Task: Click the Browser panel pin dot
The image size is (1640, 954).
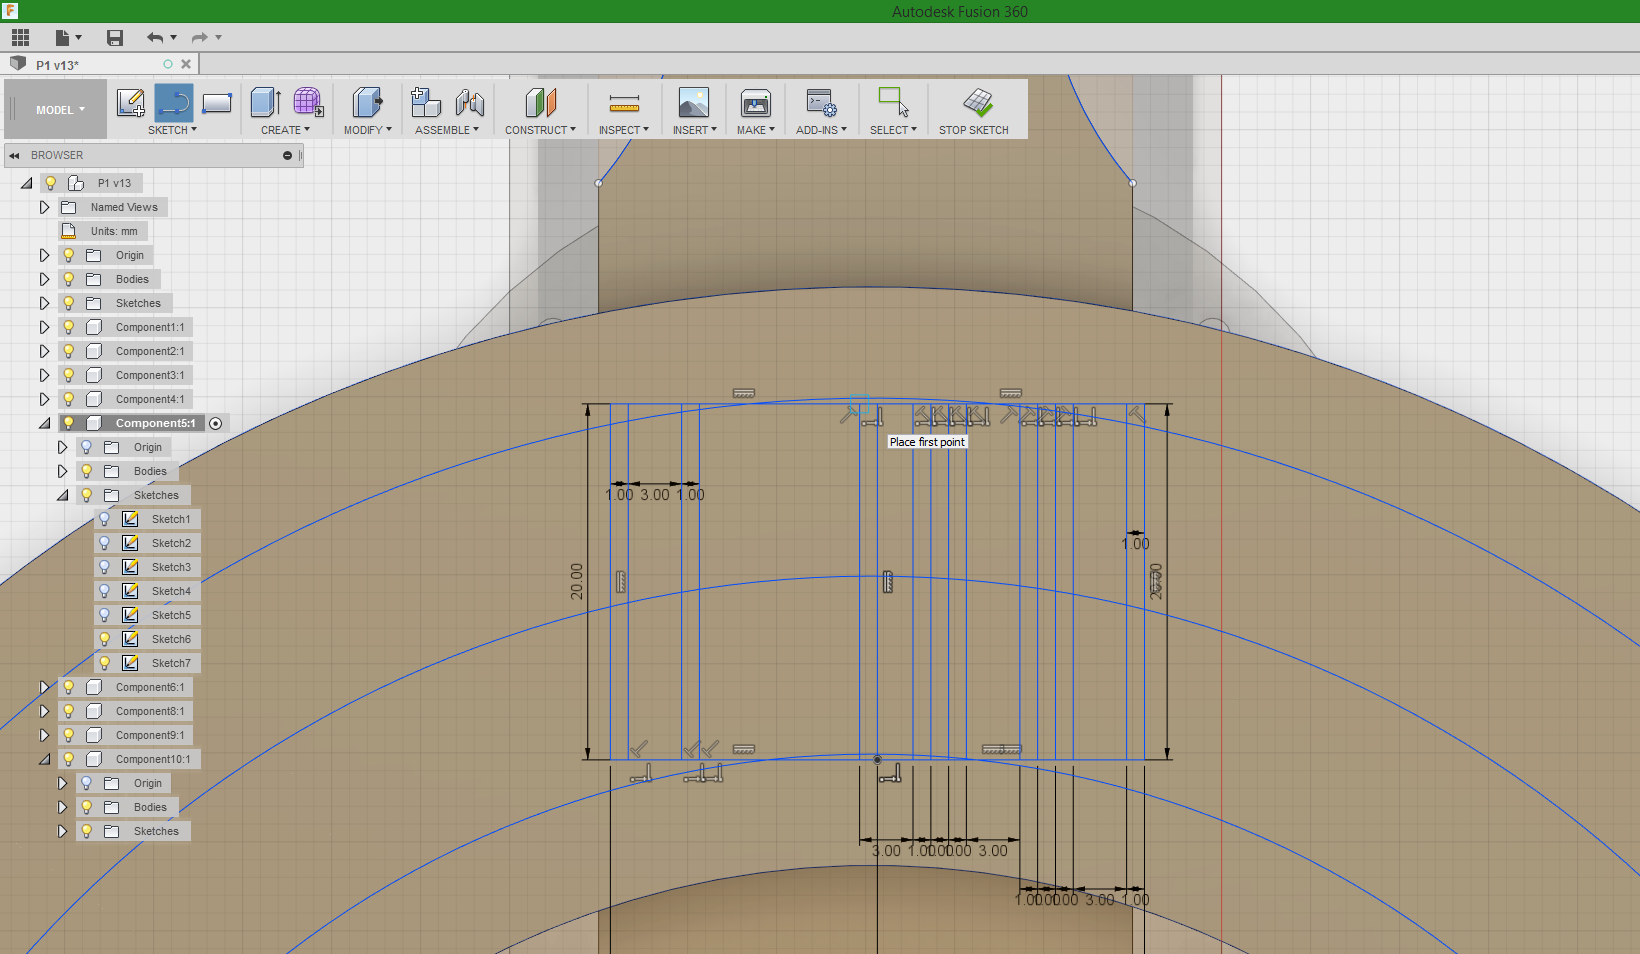Action: [287, 156]
